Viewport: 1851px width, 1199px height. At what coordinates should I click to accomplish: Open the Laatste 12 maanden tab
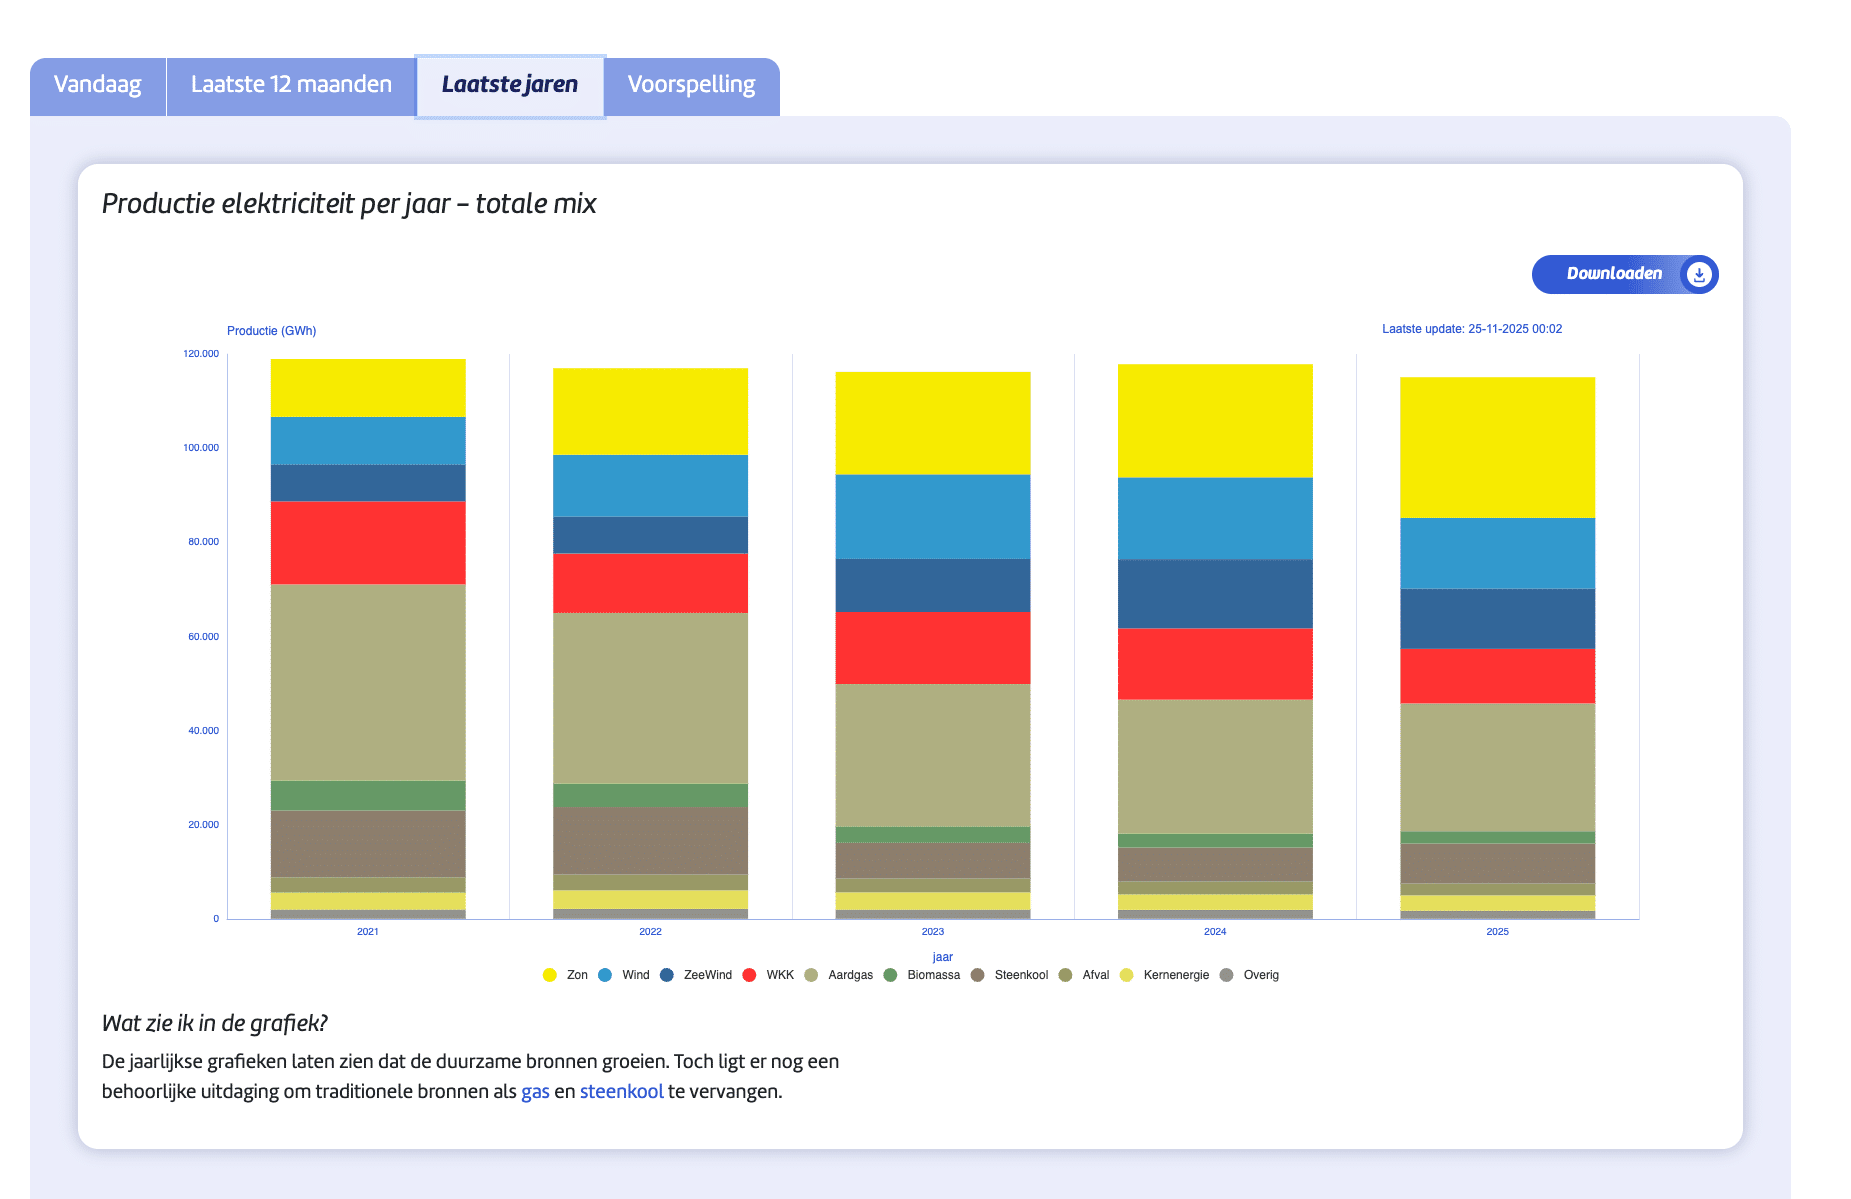pyautogui.click(x=291, y=85)
